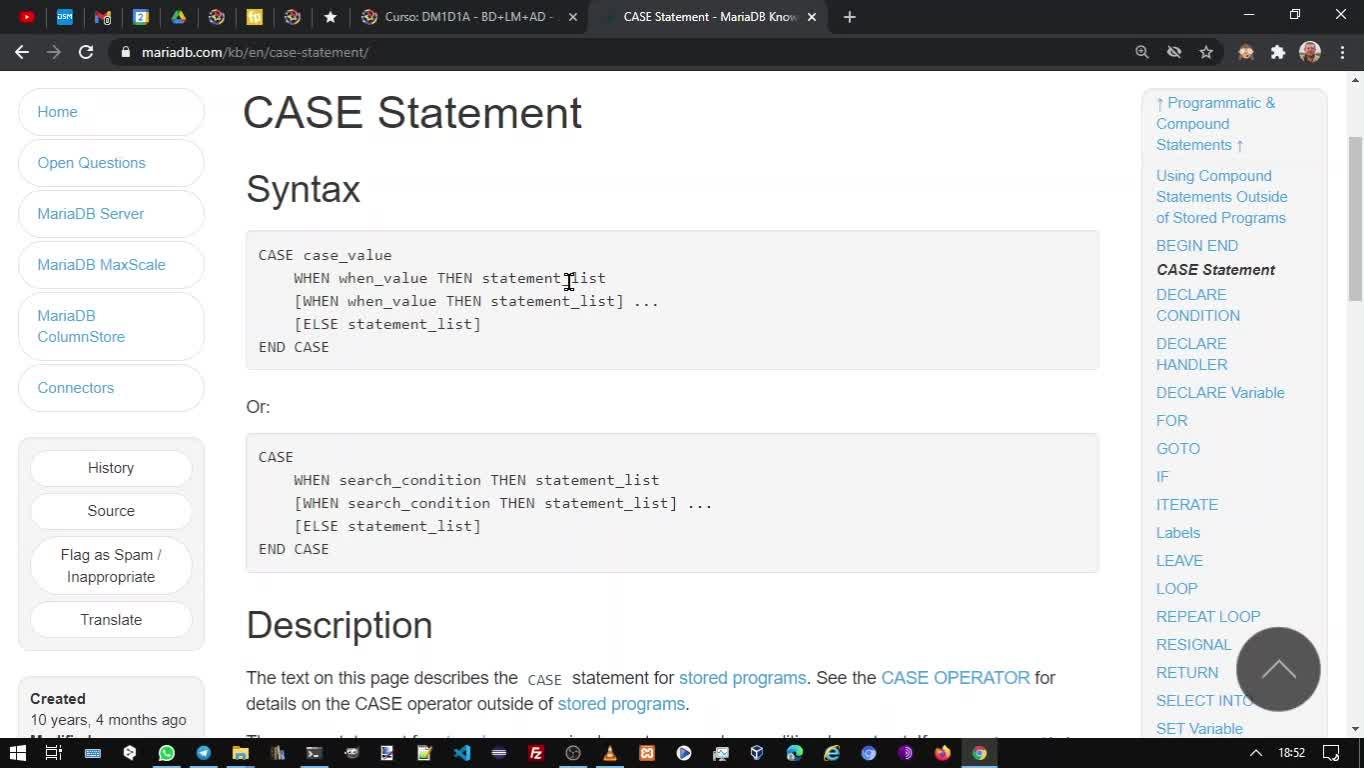Image resolution: width=1364 pixels, height=768 pixels.
Task: Show hidden system tray icons
Action: (1256, 753)
